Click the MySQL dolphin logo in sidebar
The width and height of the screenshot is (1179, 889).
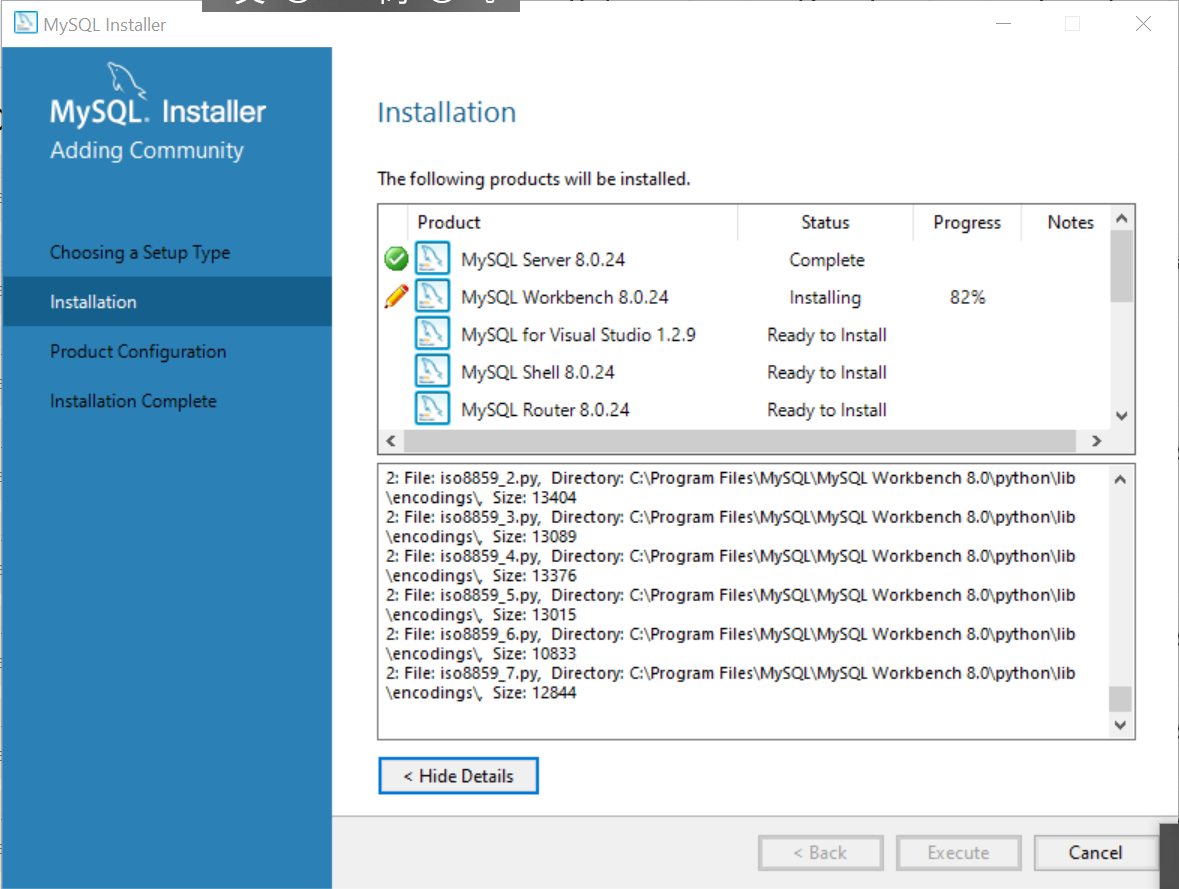tap(126, 80)
